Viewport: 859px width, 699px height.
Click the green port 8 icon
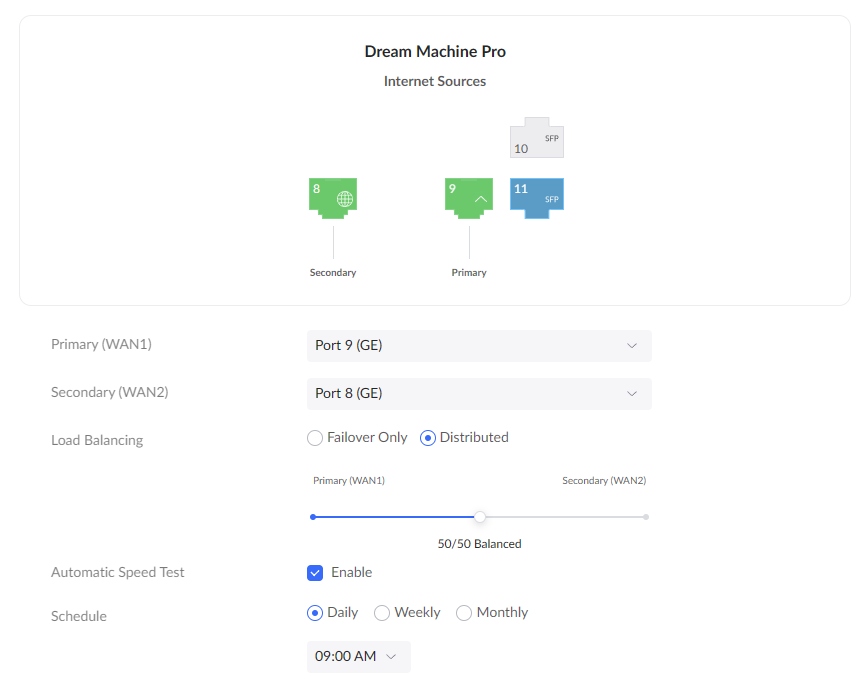(332, 197)
